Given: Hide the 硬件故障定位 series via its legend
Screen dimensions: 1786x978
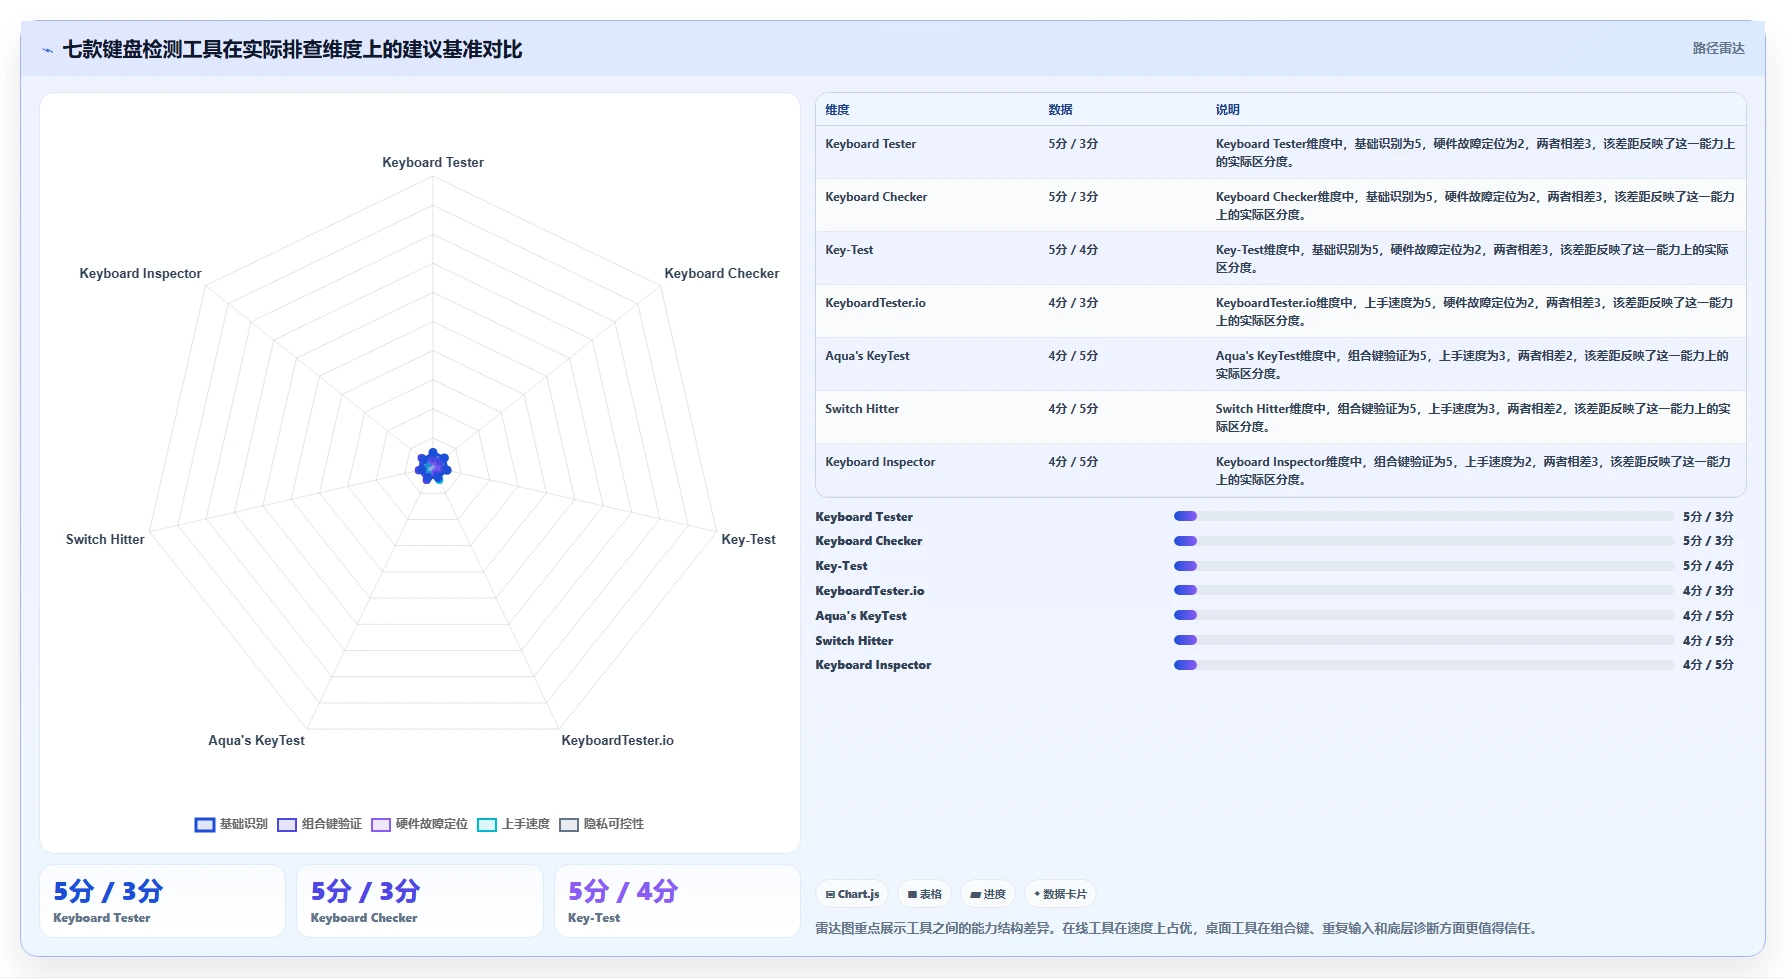Looking at the screenshot, I should (x=419, y=824).
